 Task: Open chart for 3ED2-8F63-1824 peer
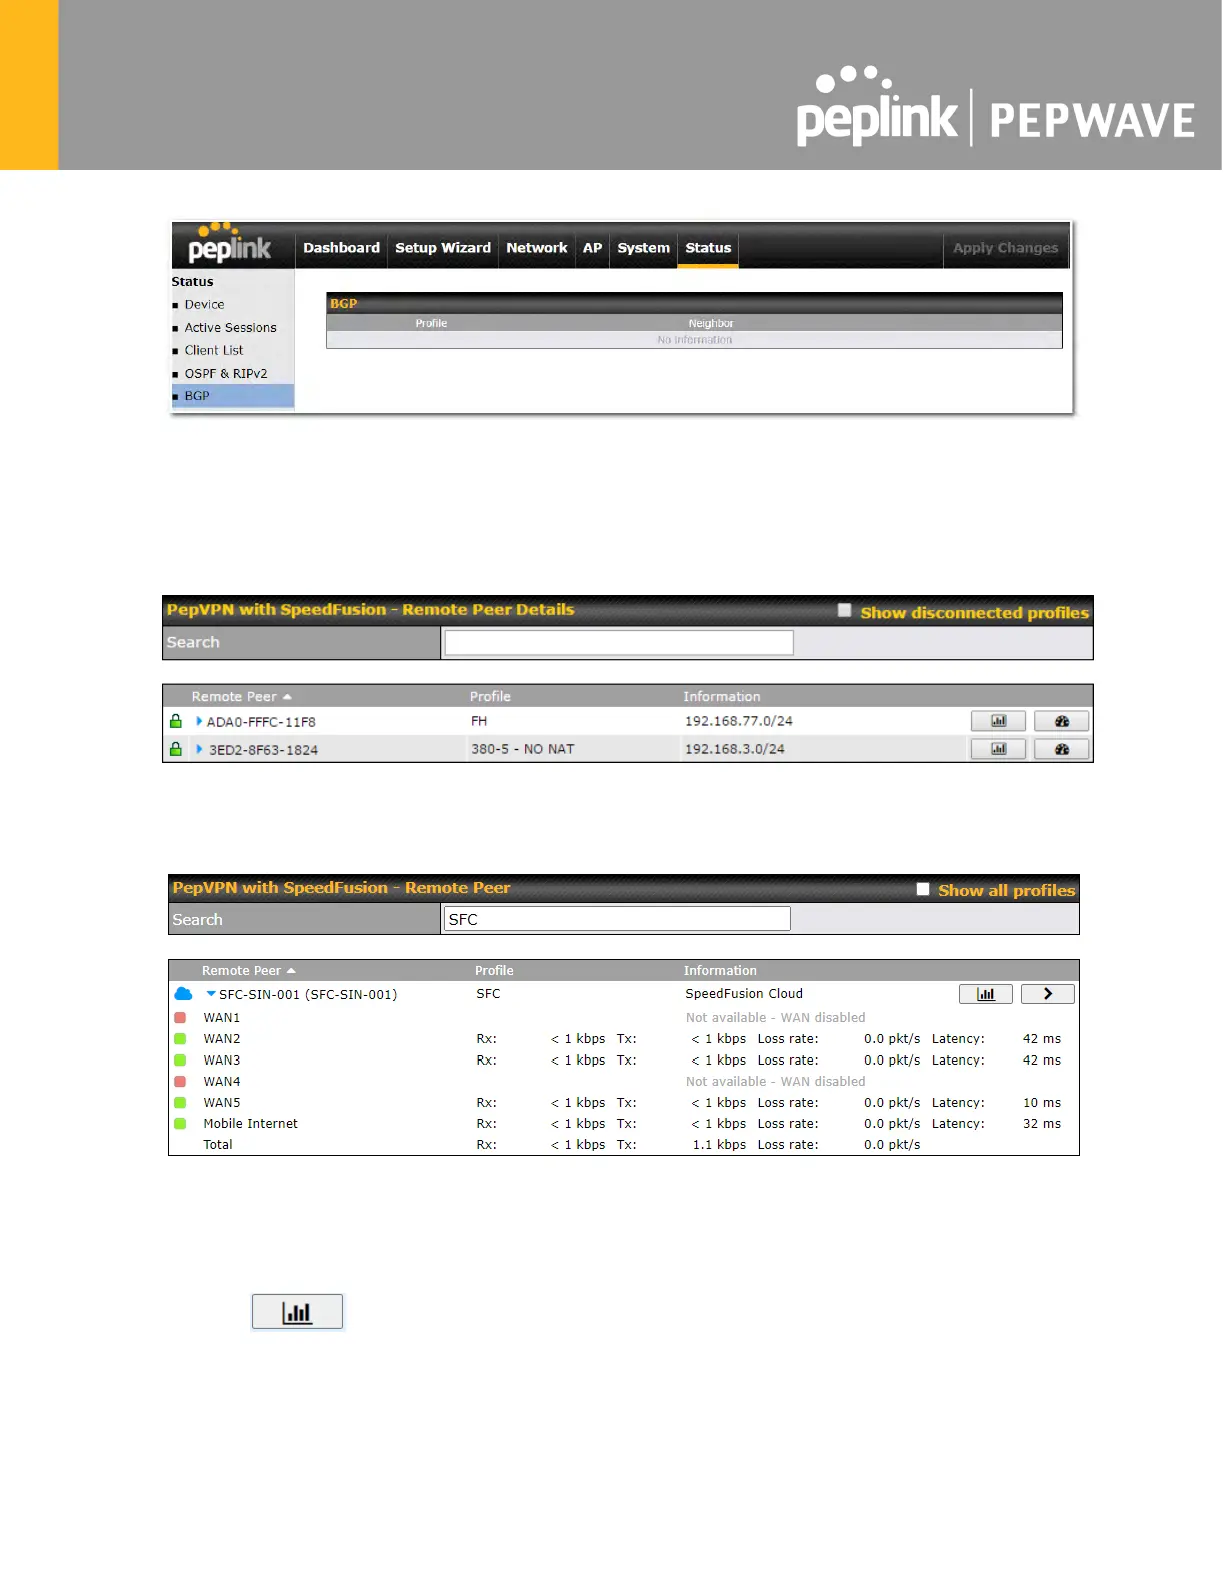(998, 749)
